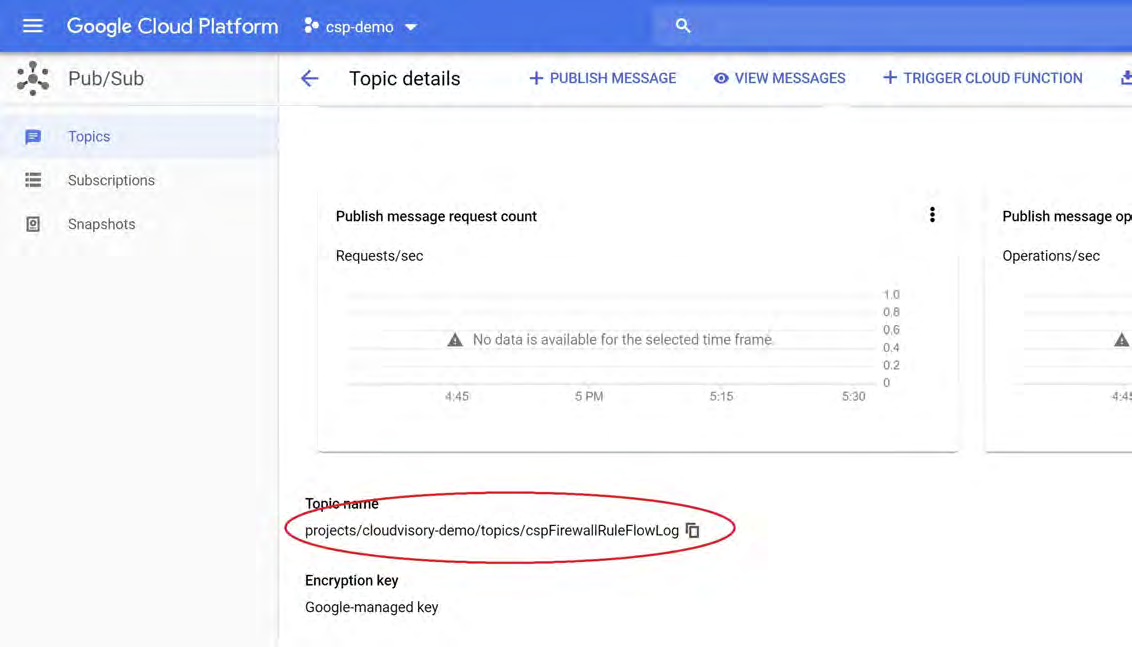The width and height of the screenshot is (1132, 647).
Task: Click the Topic details heading
Action: tap(404, 78)
